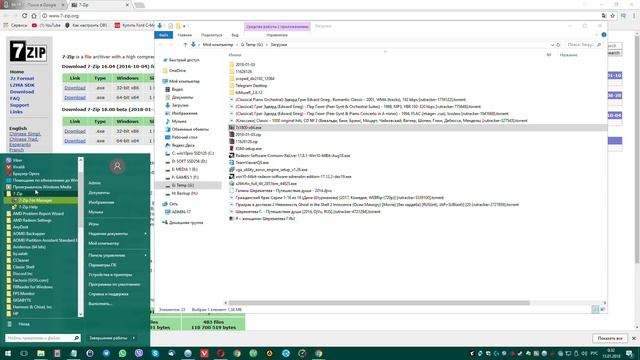Open the blue Файл tab in Explorer
Viewport: 640px width, 360px height.
[x=164, y=35]
